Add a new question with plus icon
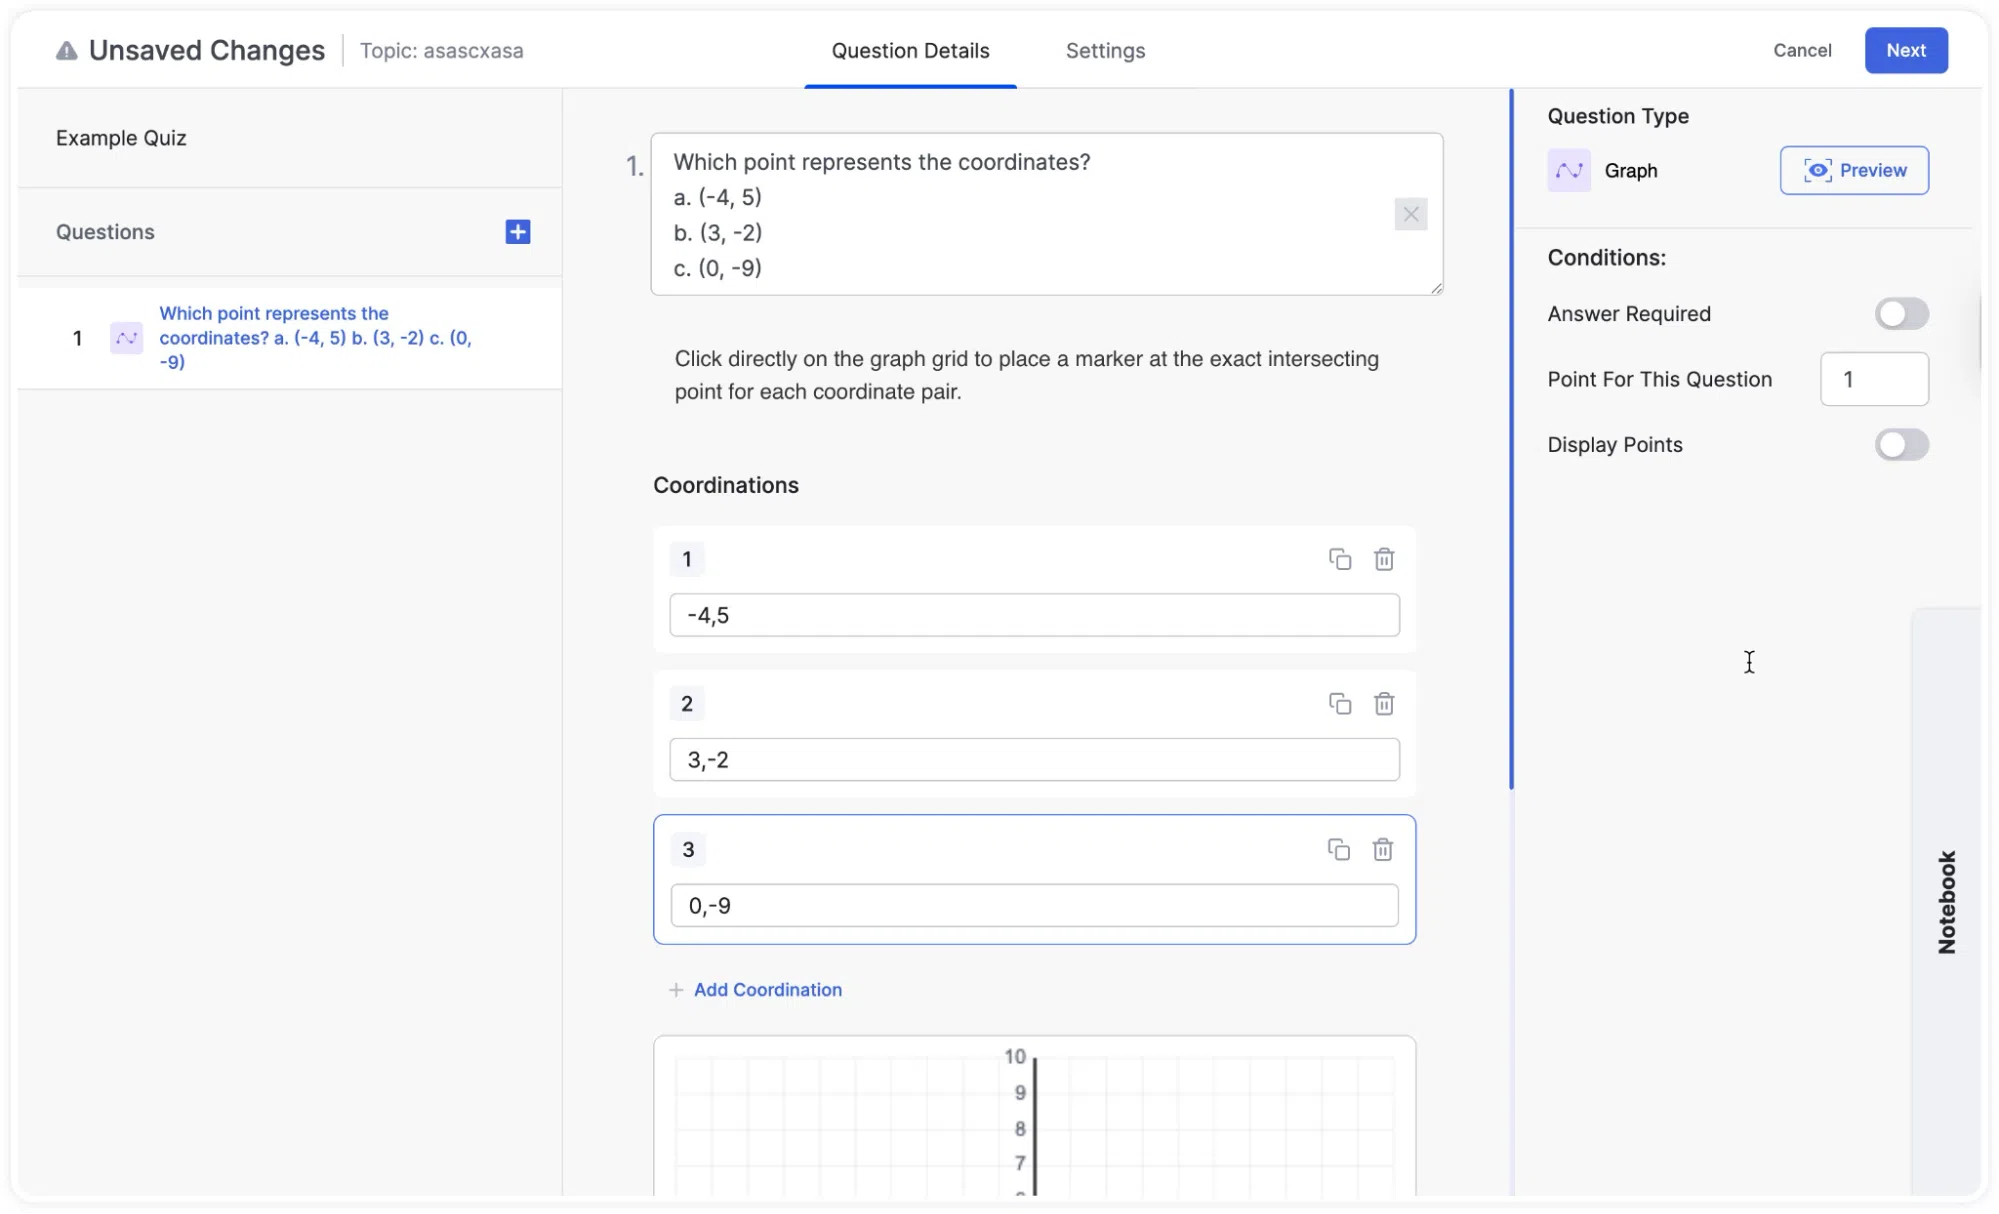Screen dimensions: 1999x1214 (517, 232)
